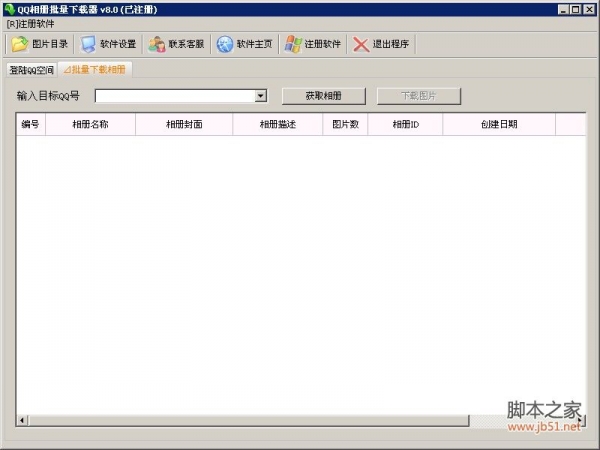Click into the 输入目标QQ号 input field
Image resolution: width=600 pixels, height=450 pixels.
point(175,96)
